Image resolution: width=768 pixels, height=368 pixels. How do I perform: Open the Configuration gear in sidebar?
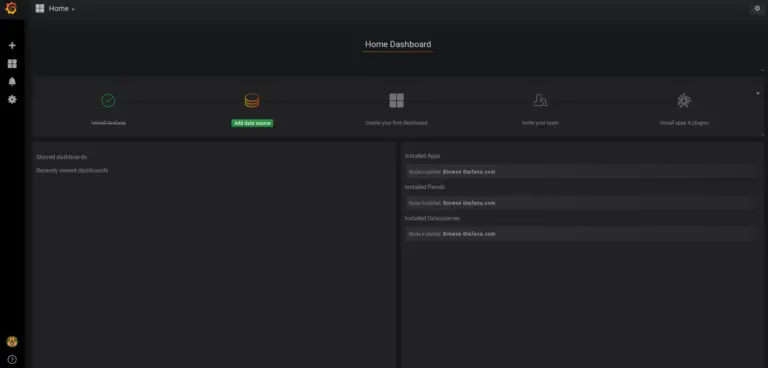(x=12, y=99)
